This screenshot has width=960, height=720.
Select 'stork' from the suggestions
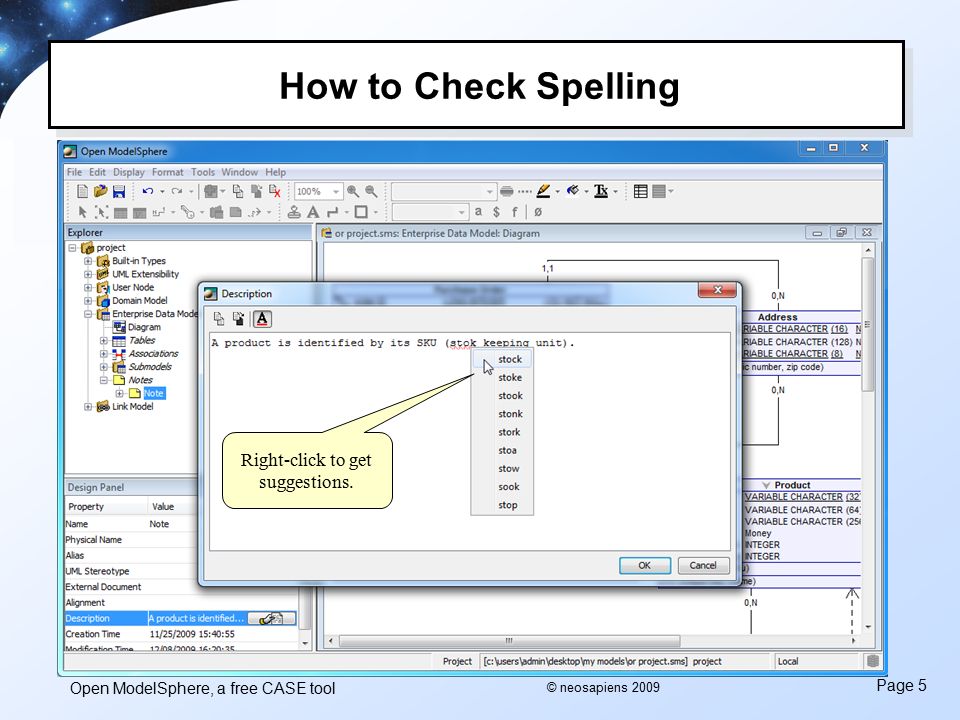tap(503, 432)
